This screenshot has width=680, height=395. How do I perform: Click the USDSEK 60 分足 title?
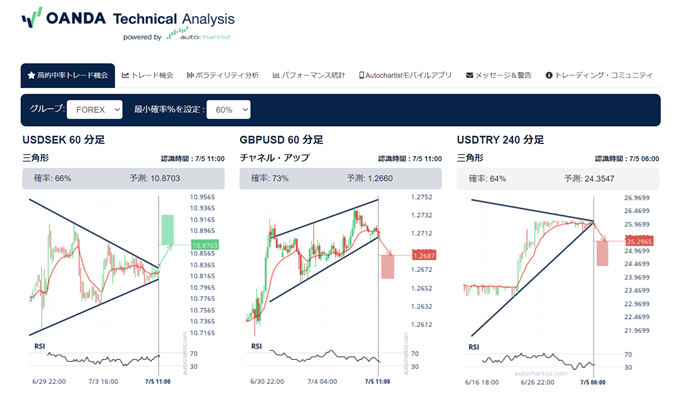(x=64, y=140)
